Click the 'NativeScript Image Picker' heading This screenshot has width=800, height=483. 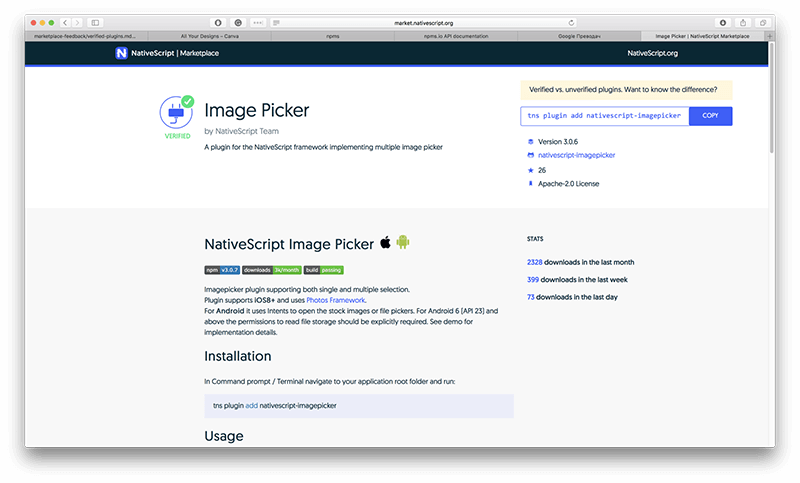pyautogui.click(x=289, y=244)
